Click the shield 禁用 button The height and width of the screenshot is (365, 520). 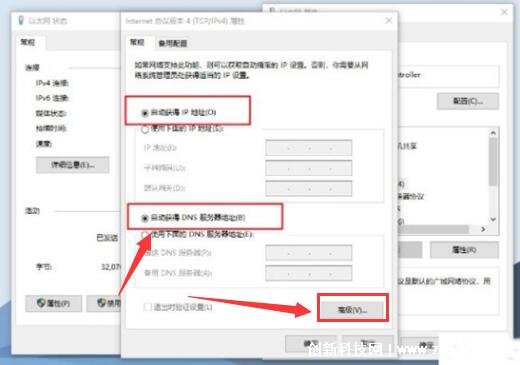coord(104,303)
